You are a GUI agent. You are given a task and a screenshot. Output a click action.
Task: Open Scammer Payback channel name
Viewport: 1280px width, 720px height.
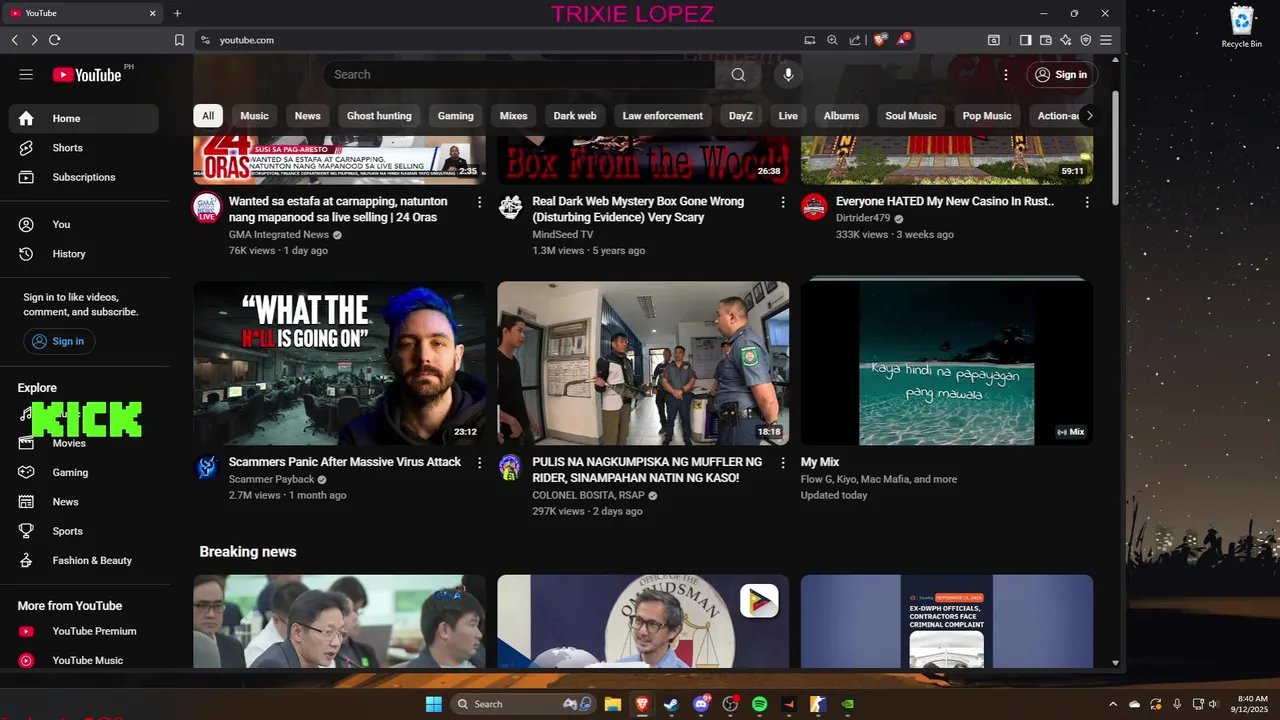pos(271,480)
